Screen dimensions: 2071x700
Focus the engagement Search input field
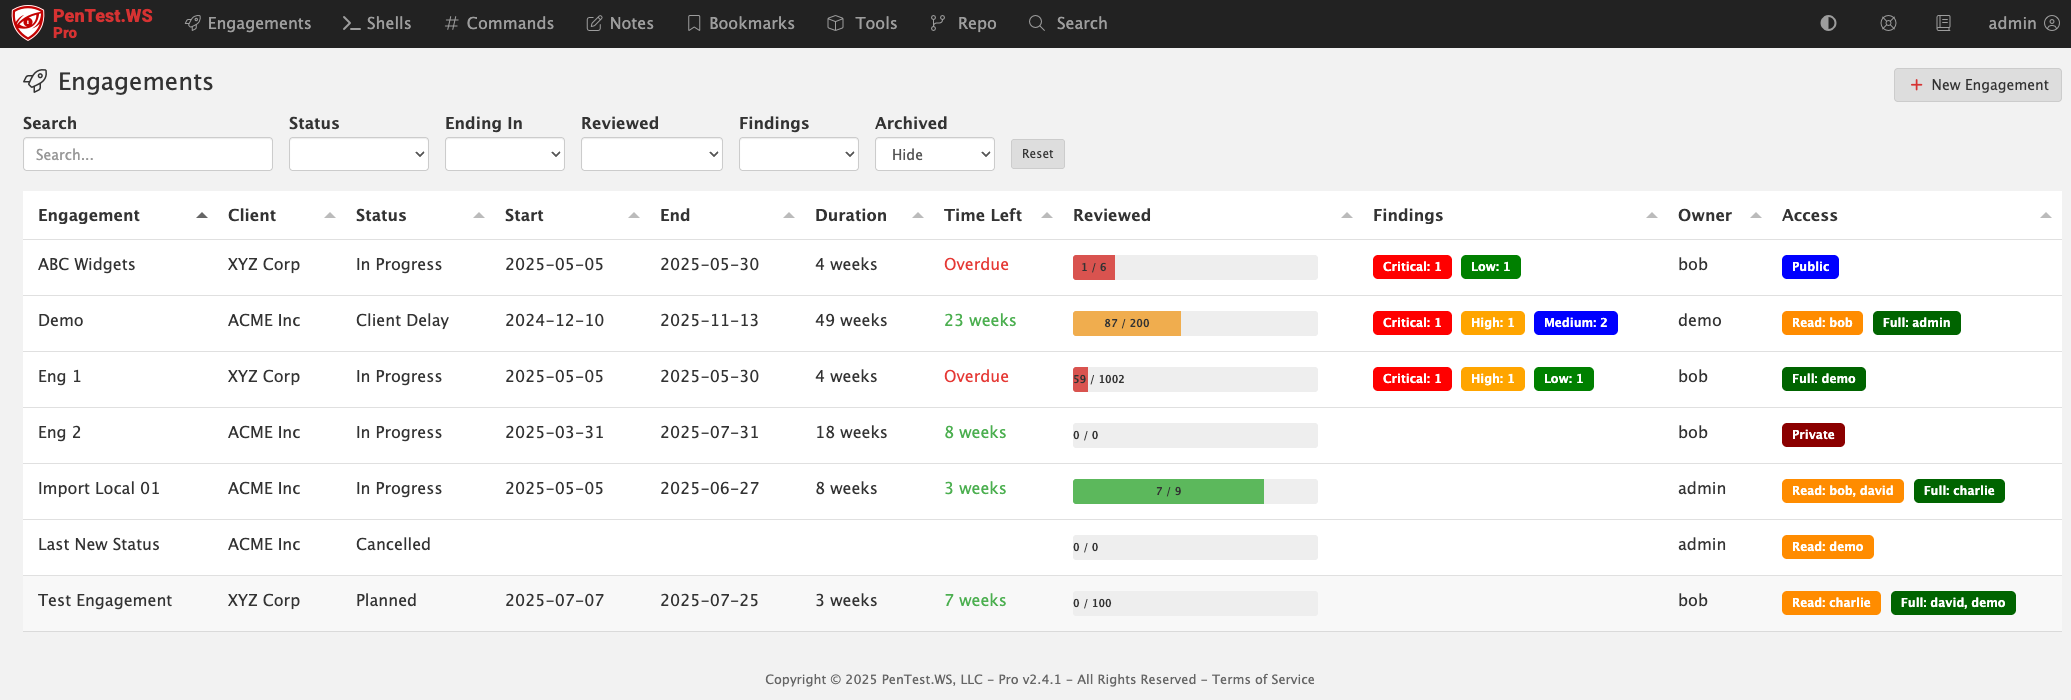(x=148, y=154)
